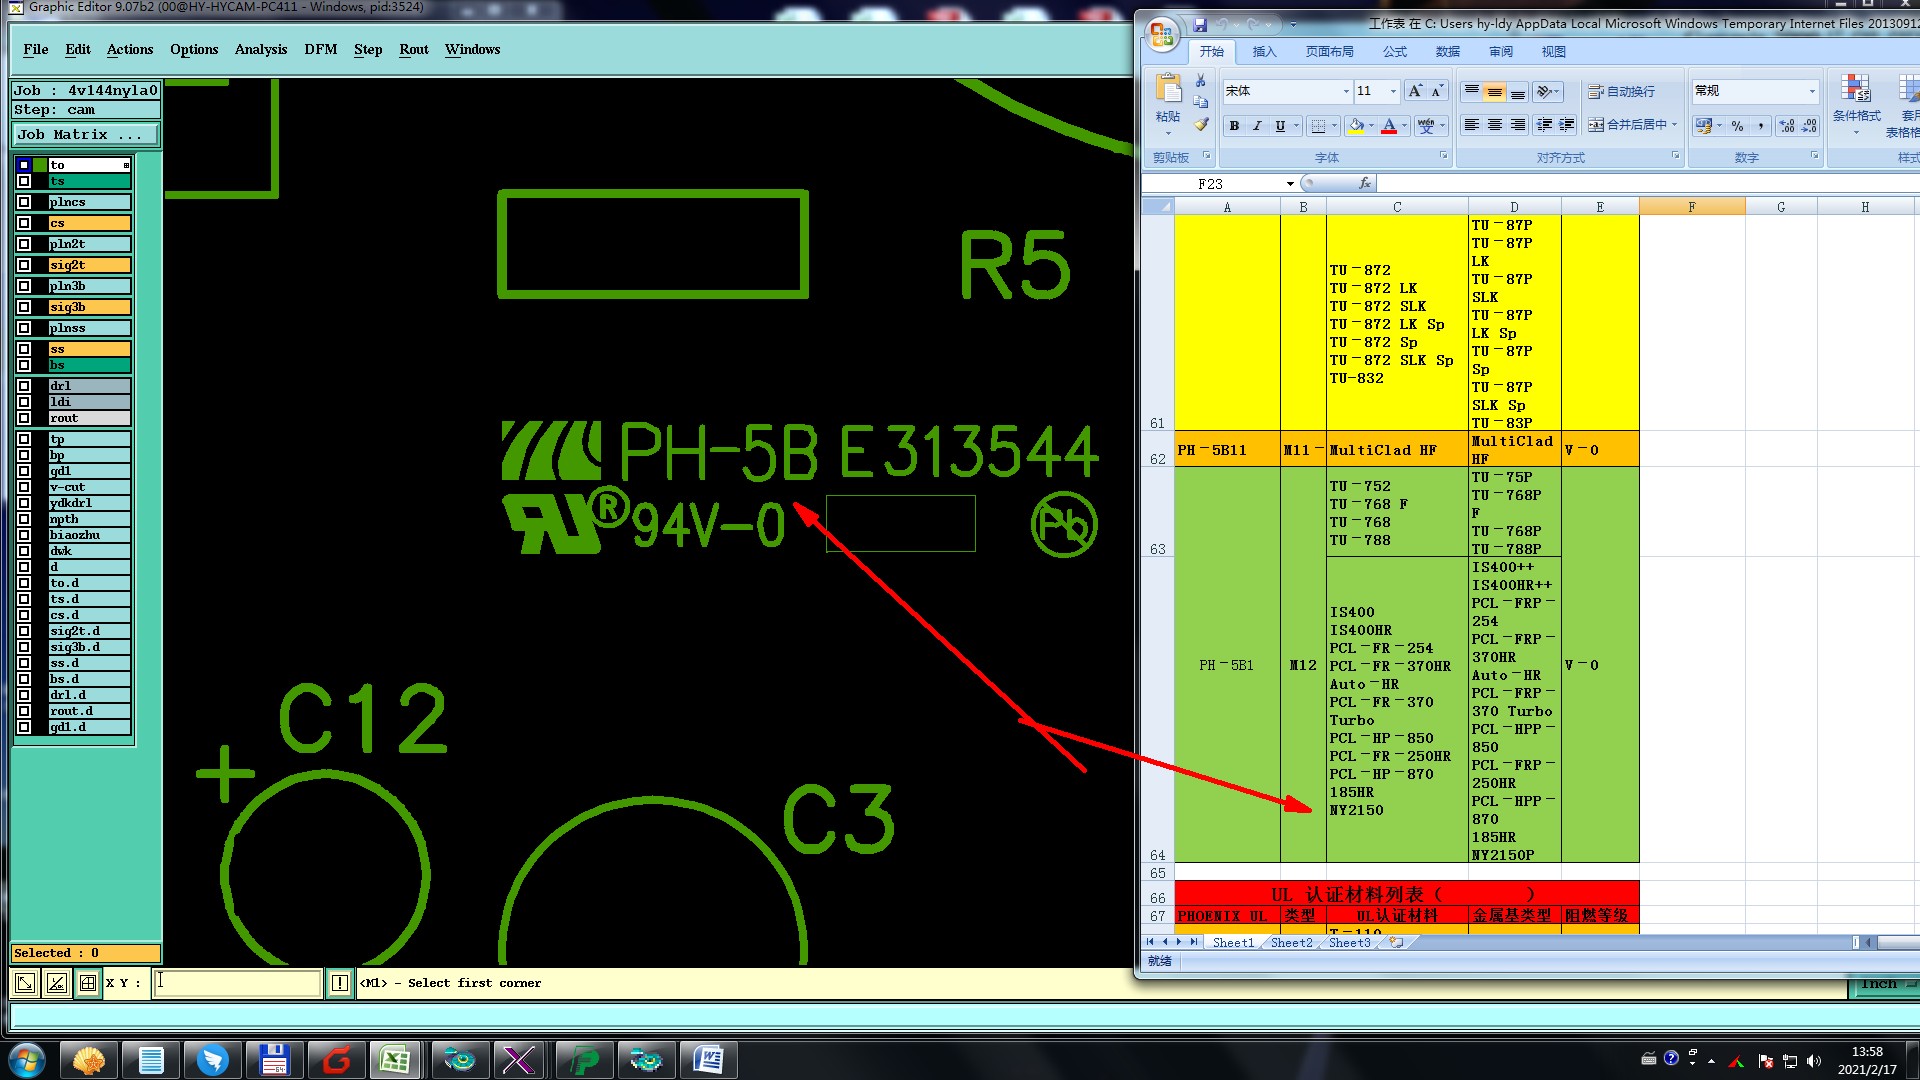This screenshot has height=1080, width=1920.
Task: Open the DFM menu
Action: coord(320,49)
